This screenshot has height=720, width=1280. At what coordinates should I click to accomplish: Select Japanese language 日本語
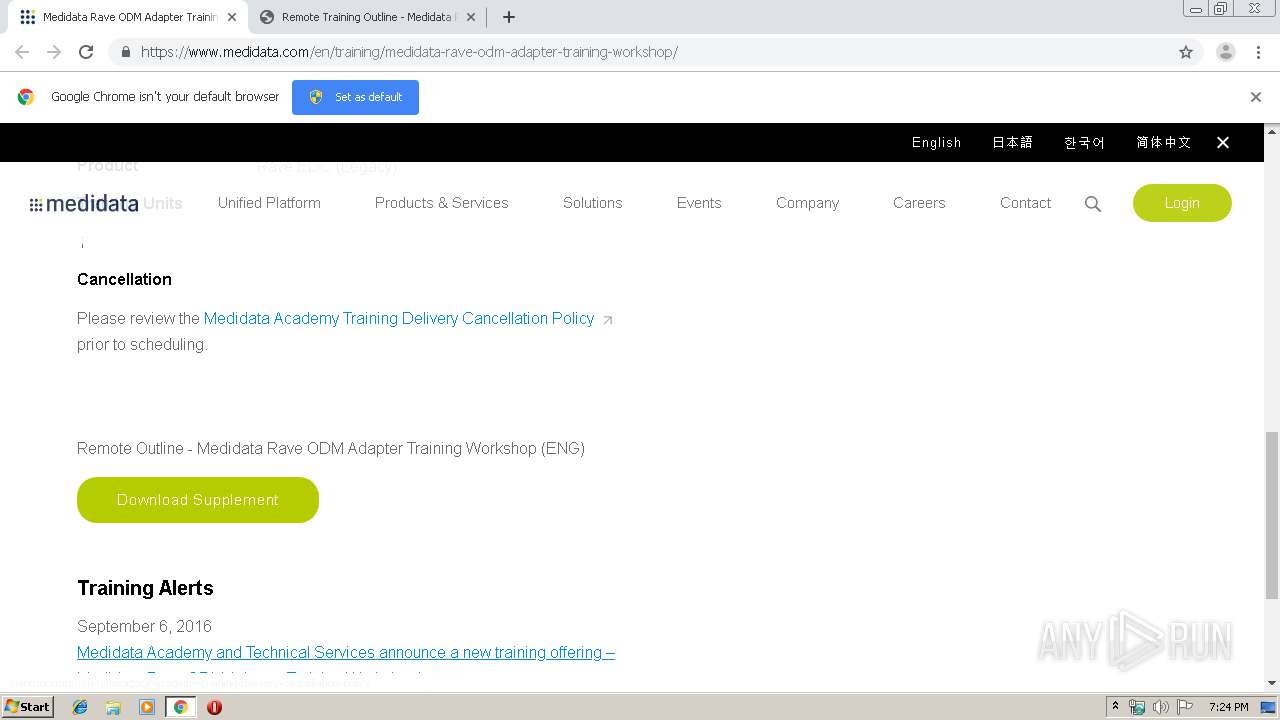1012,143
